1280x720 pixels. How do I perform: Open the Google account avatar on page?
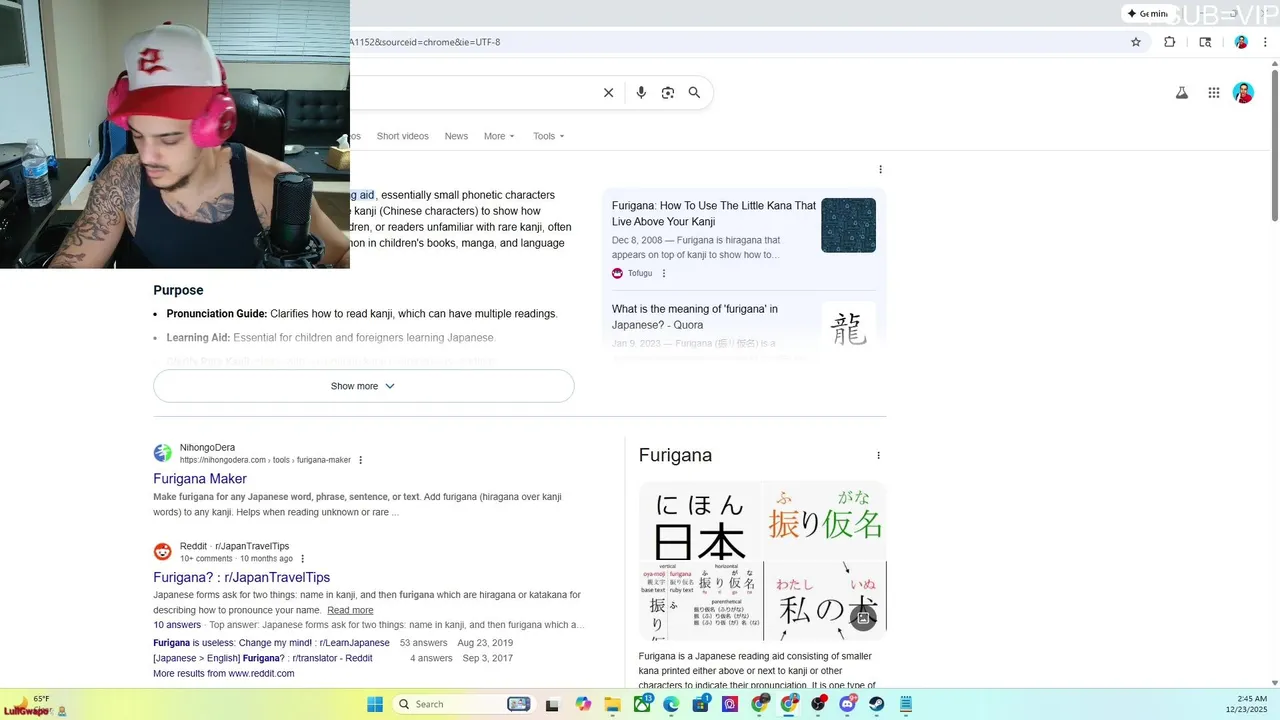pyautogui.click(x=1244, y=93)
